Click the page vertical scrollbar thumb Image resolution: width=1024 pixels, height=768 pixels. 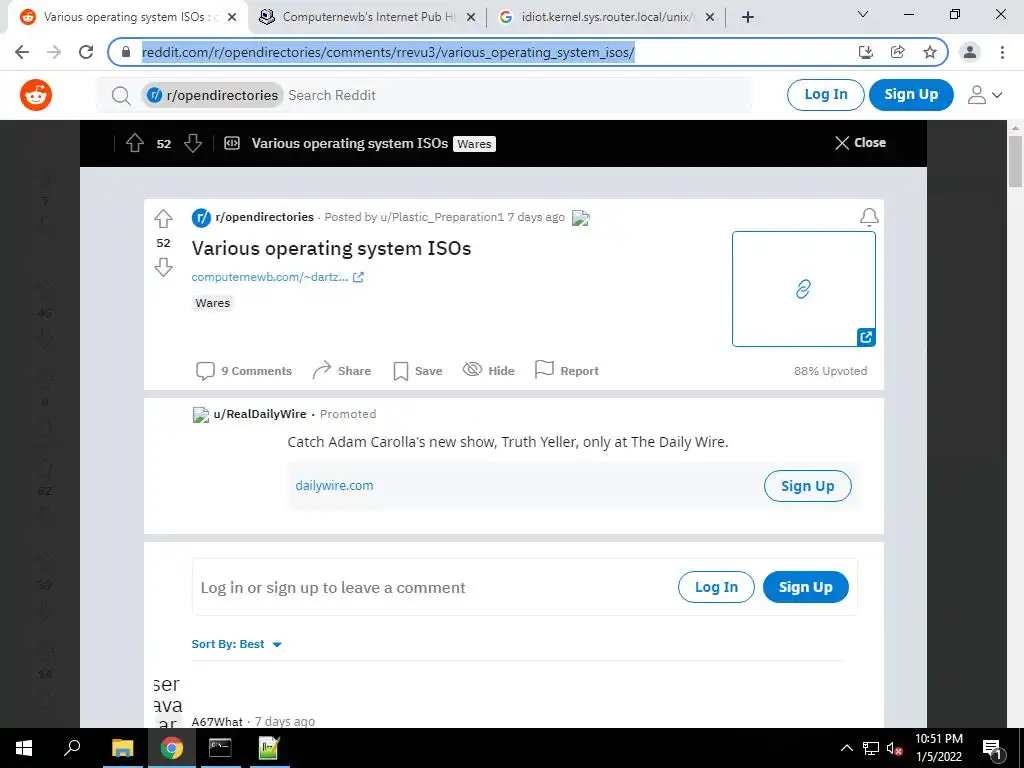1016,162
